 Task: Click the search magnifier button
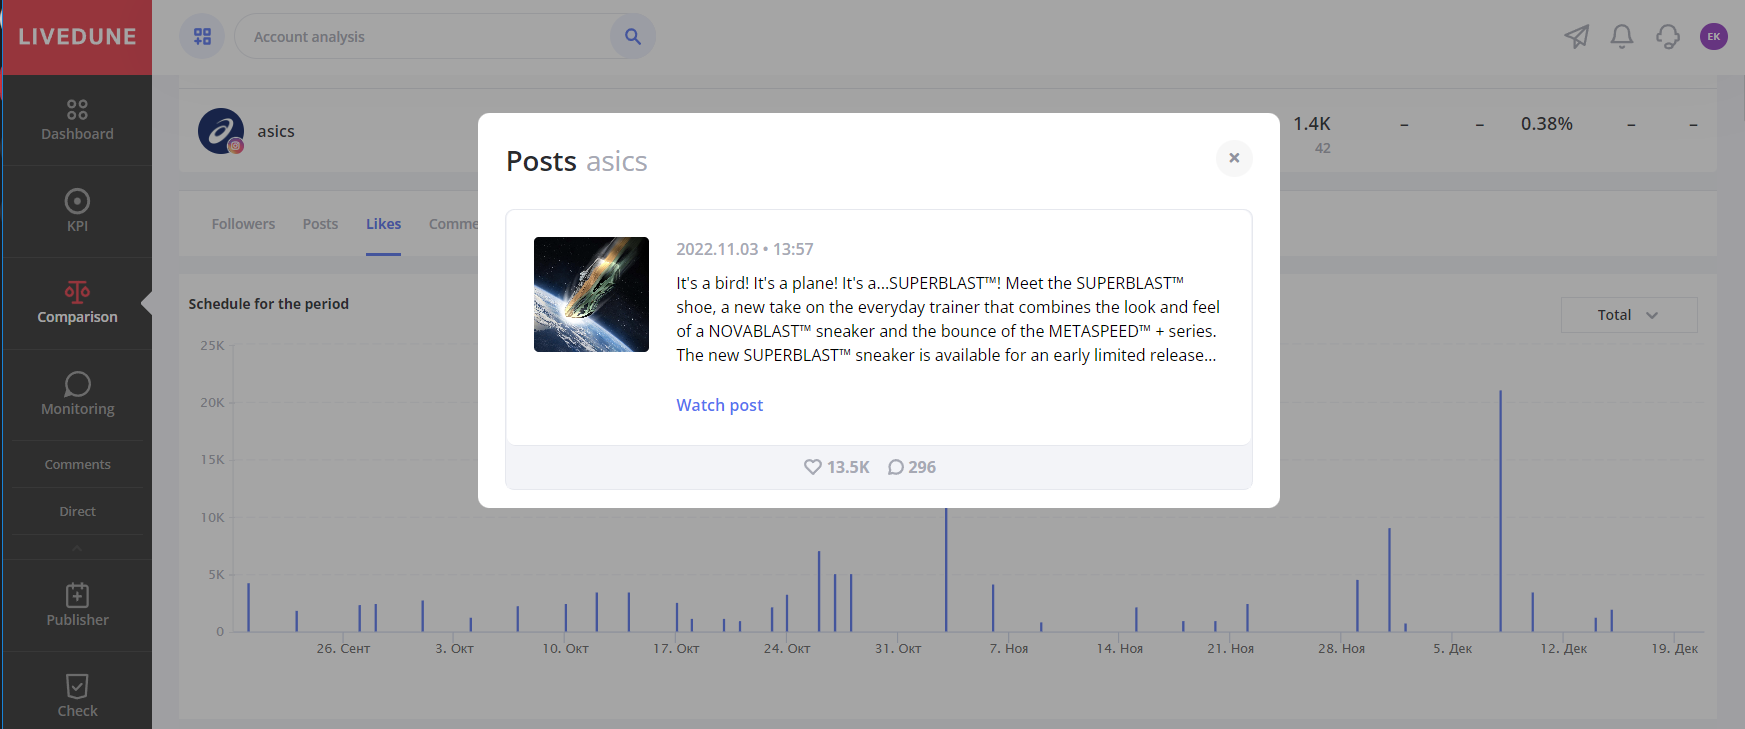[632, 37]
